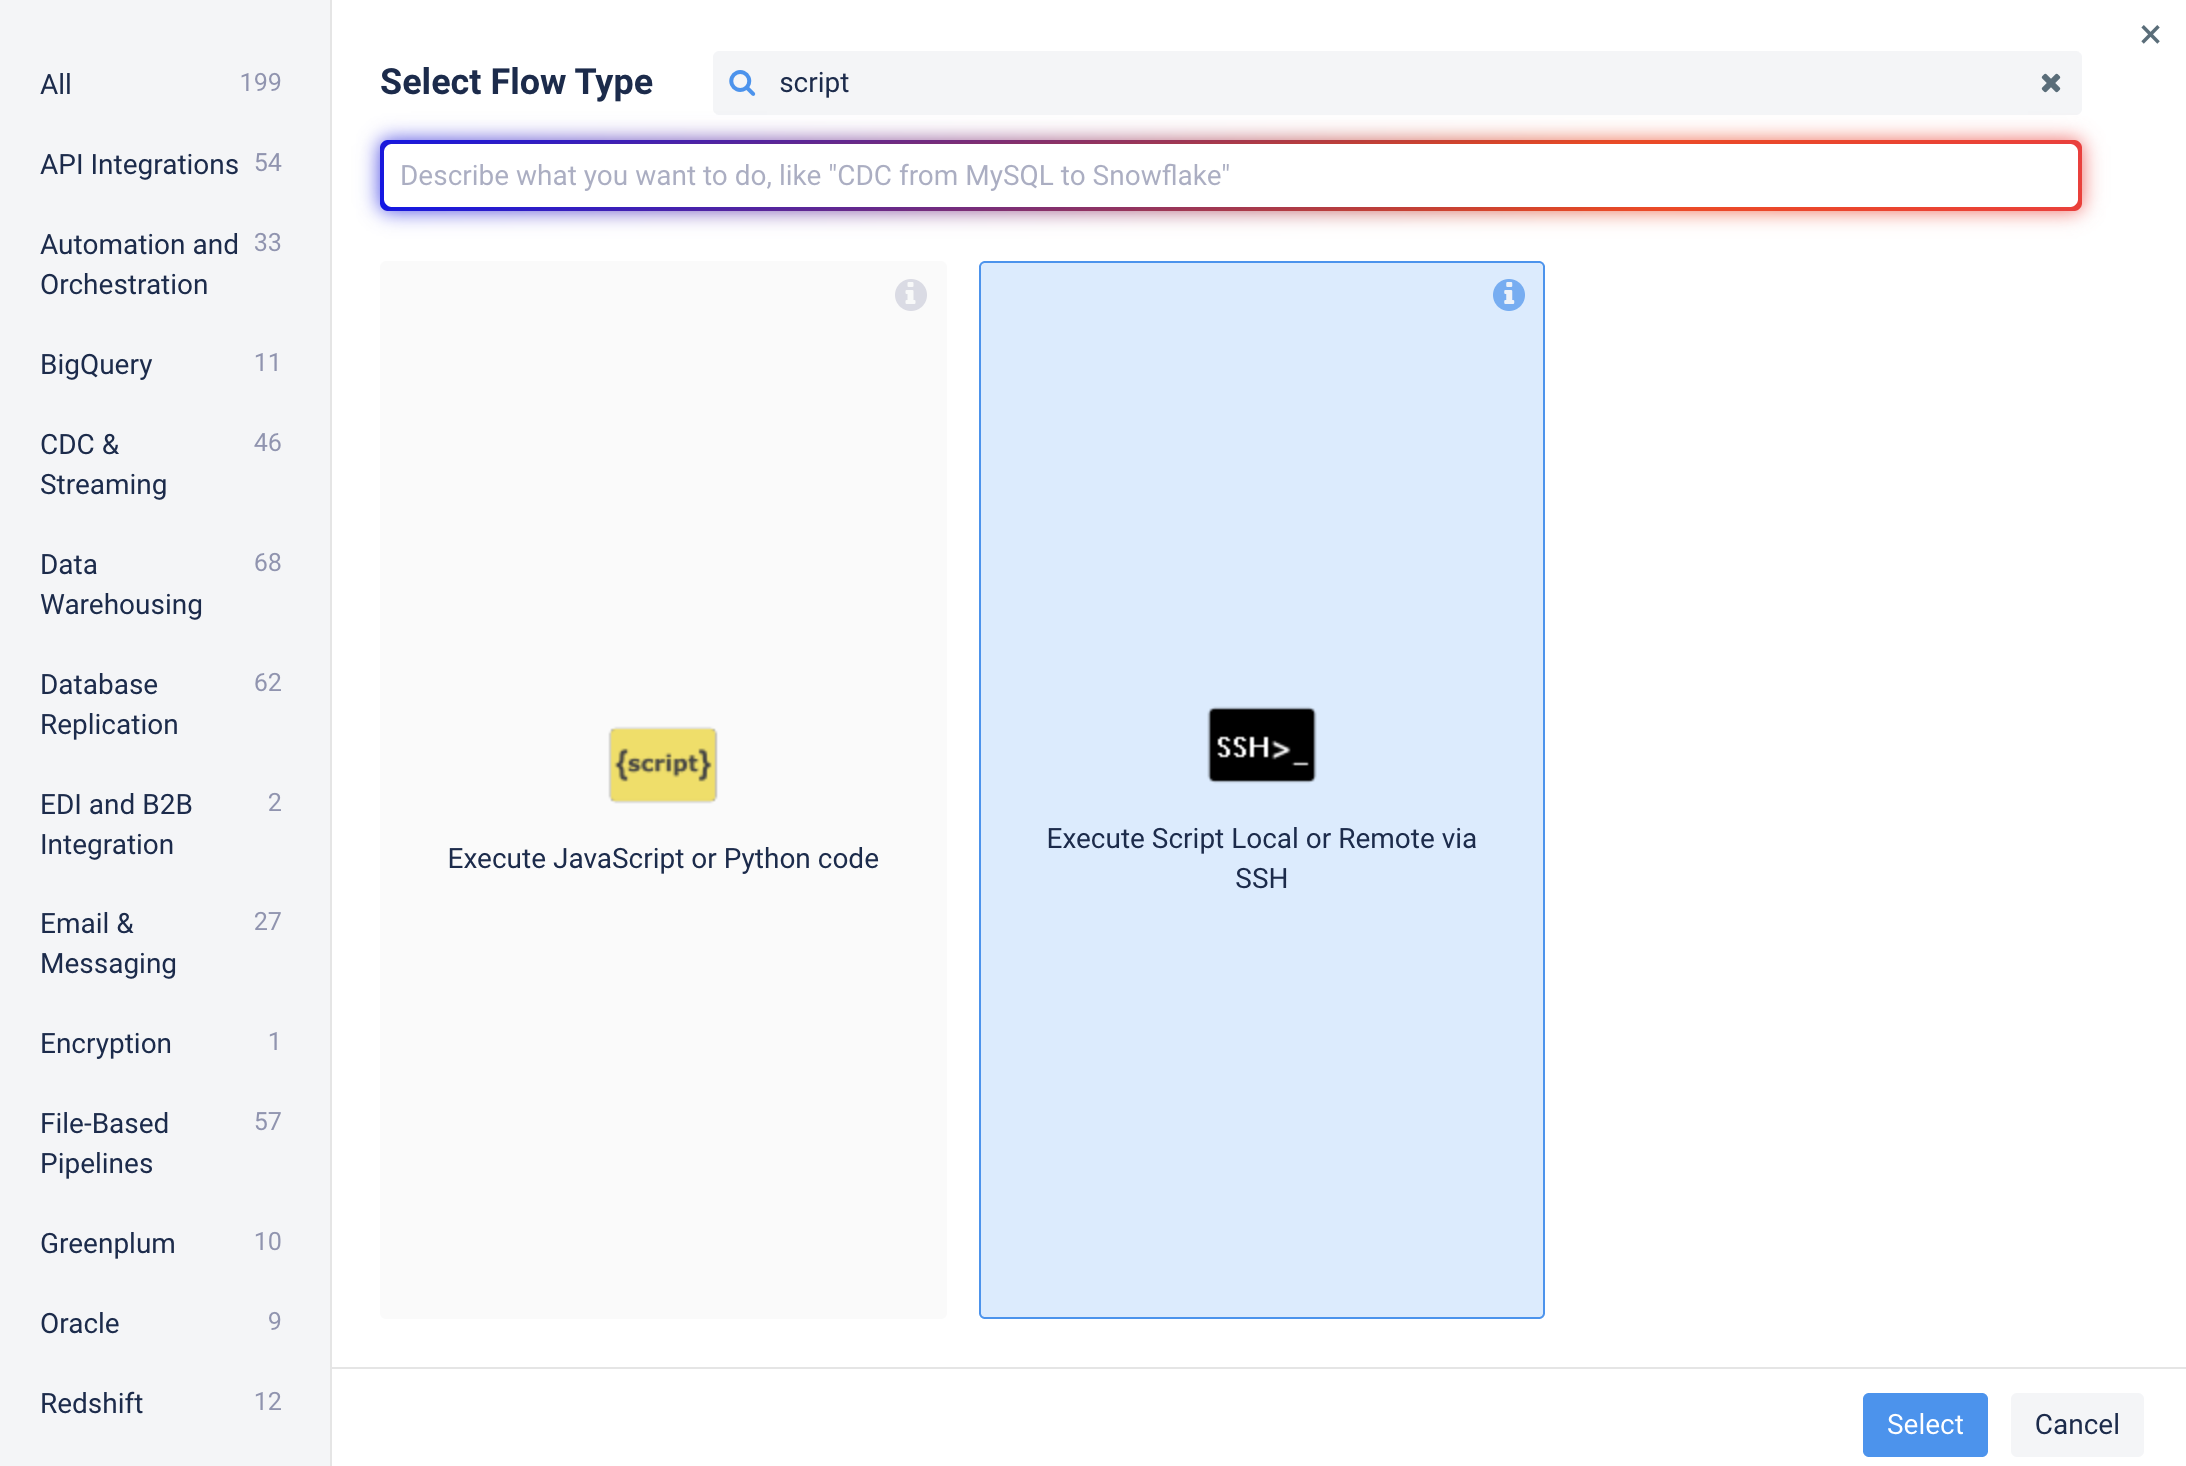The height and width of the screenshot is (1466, 2186).
Task: Open info tooltip on SSH script card
Action: coord(1508,294)
